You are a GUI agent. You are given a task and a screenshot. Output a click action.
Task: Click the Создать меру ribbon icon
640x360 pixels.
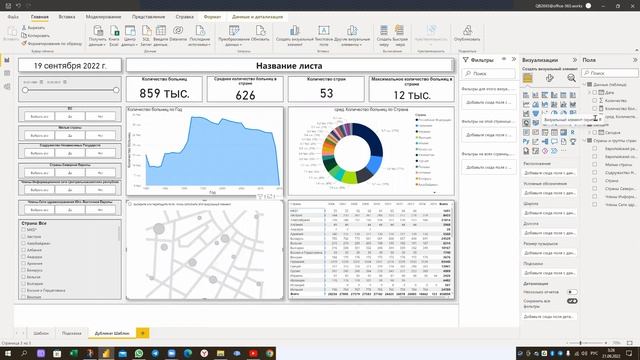(384, 31)
